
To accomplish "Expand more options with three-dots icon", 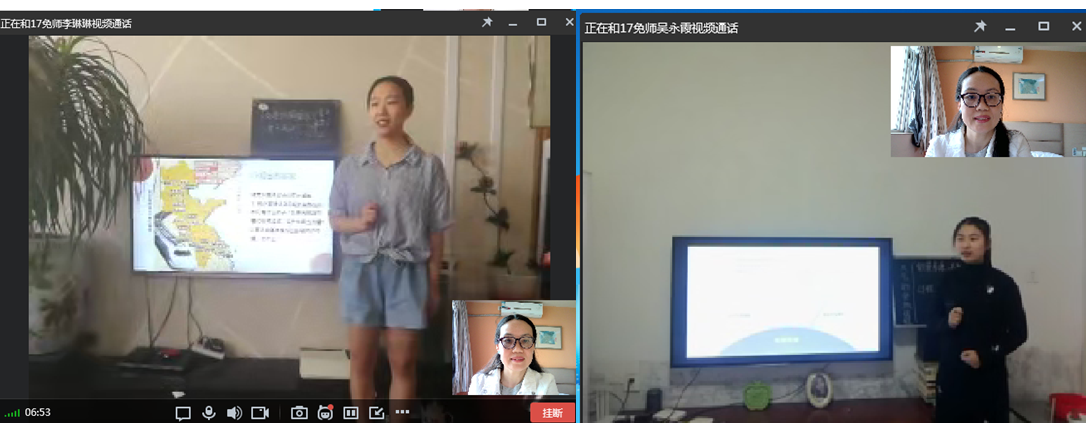I will (x=402, y=412).
